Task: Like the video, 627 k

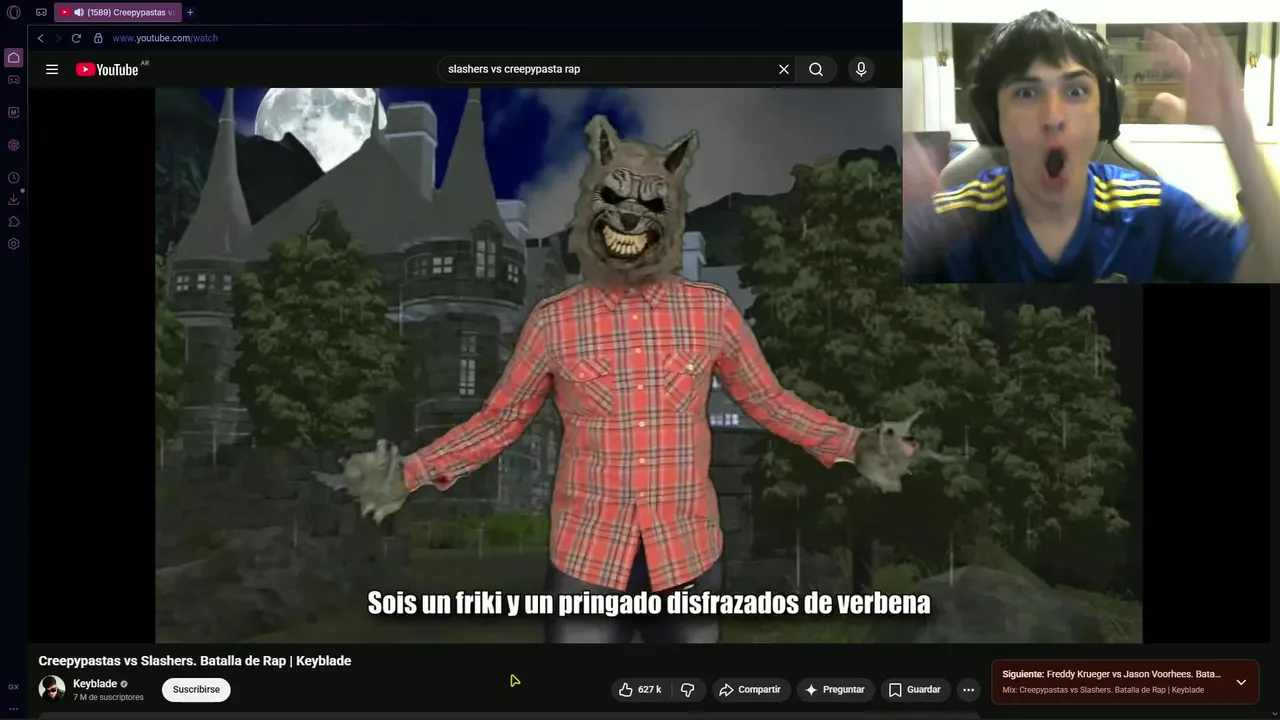Action: point(640,689)
